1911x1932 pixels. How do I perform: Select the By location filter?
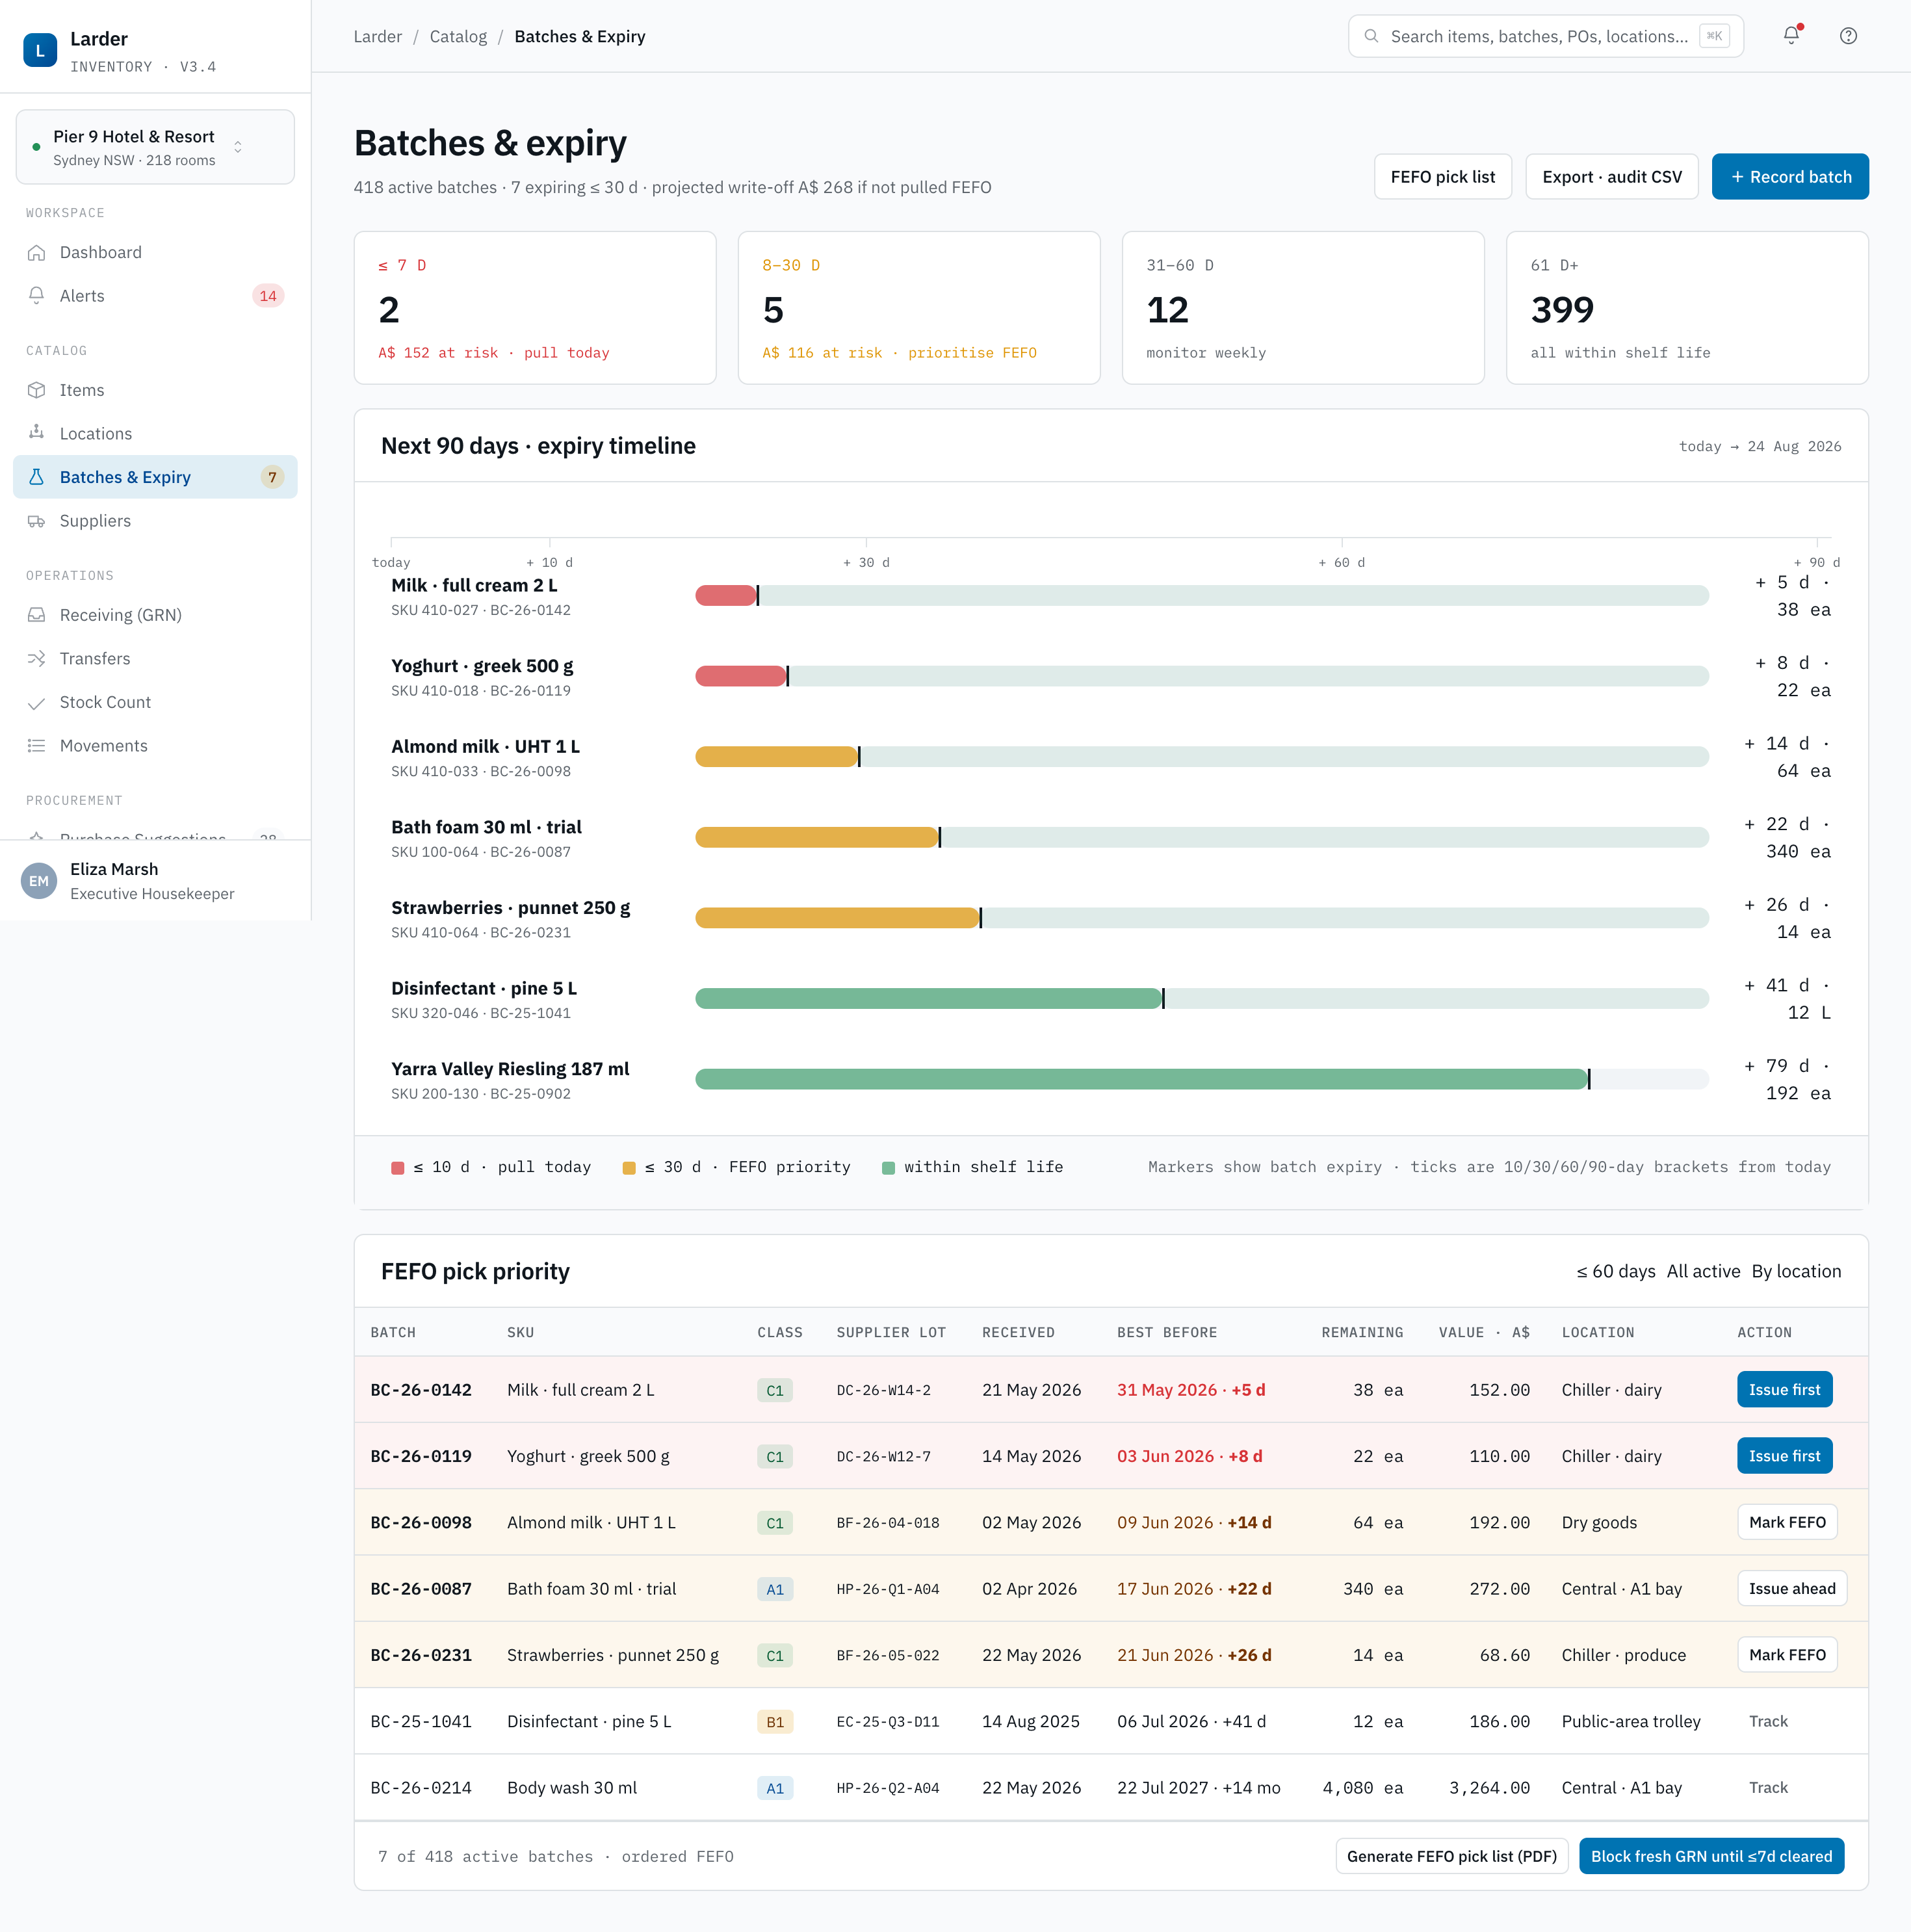coord(1796,1271)
